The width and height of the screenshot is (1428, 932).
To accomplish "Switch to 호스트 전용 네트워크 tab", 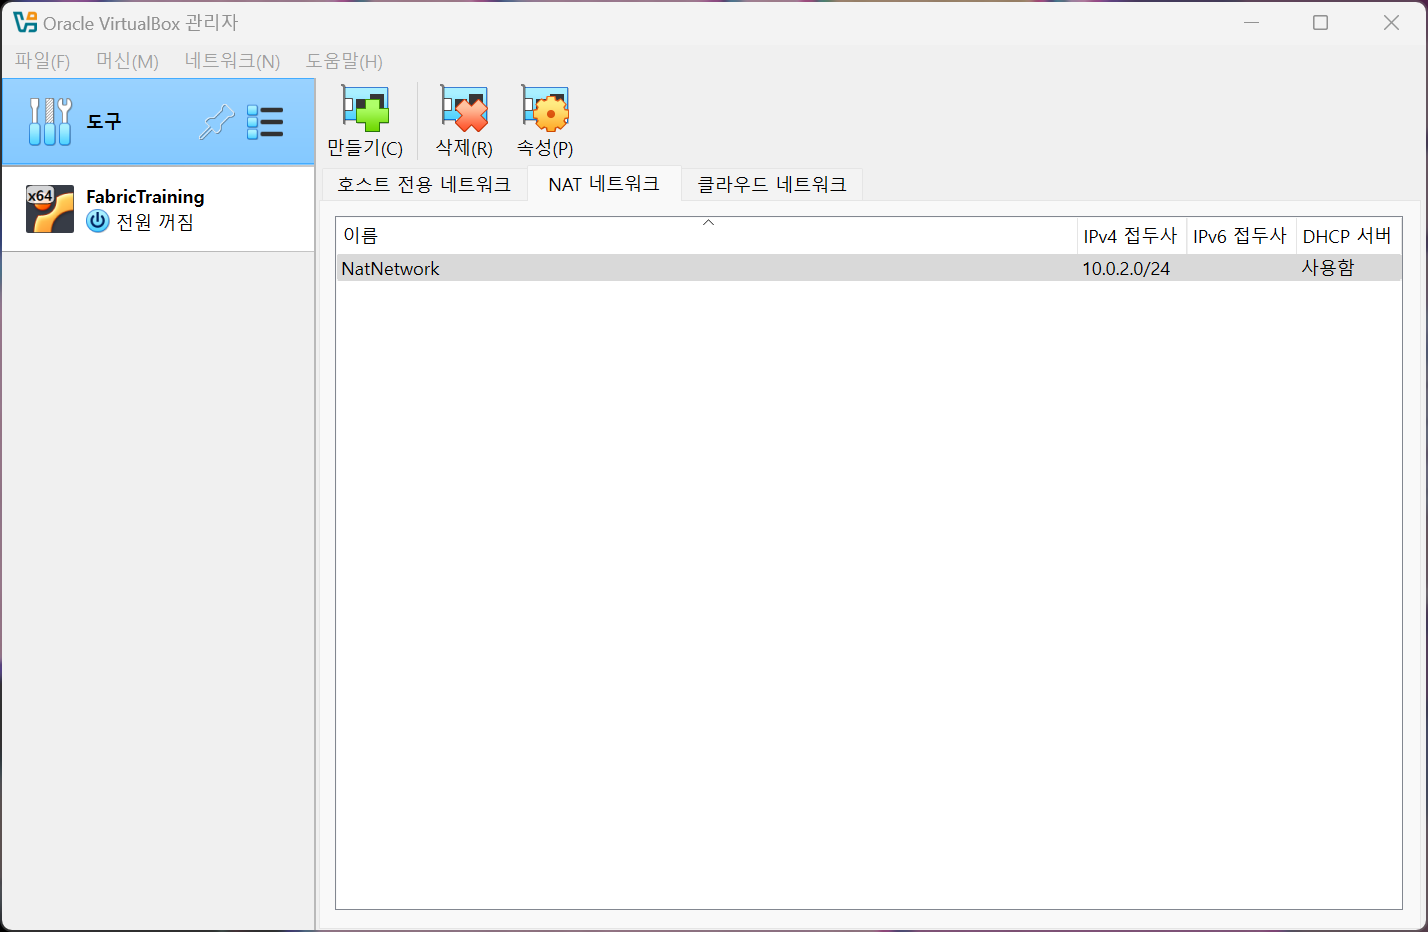I will [x=424, y=184].
